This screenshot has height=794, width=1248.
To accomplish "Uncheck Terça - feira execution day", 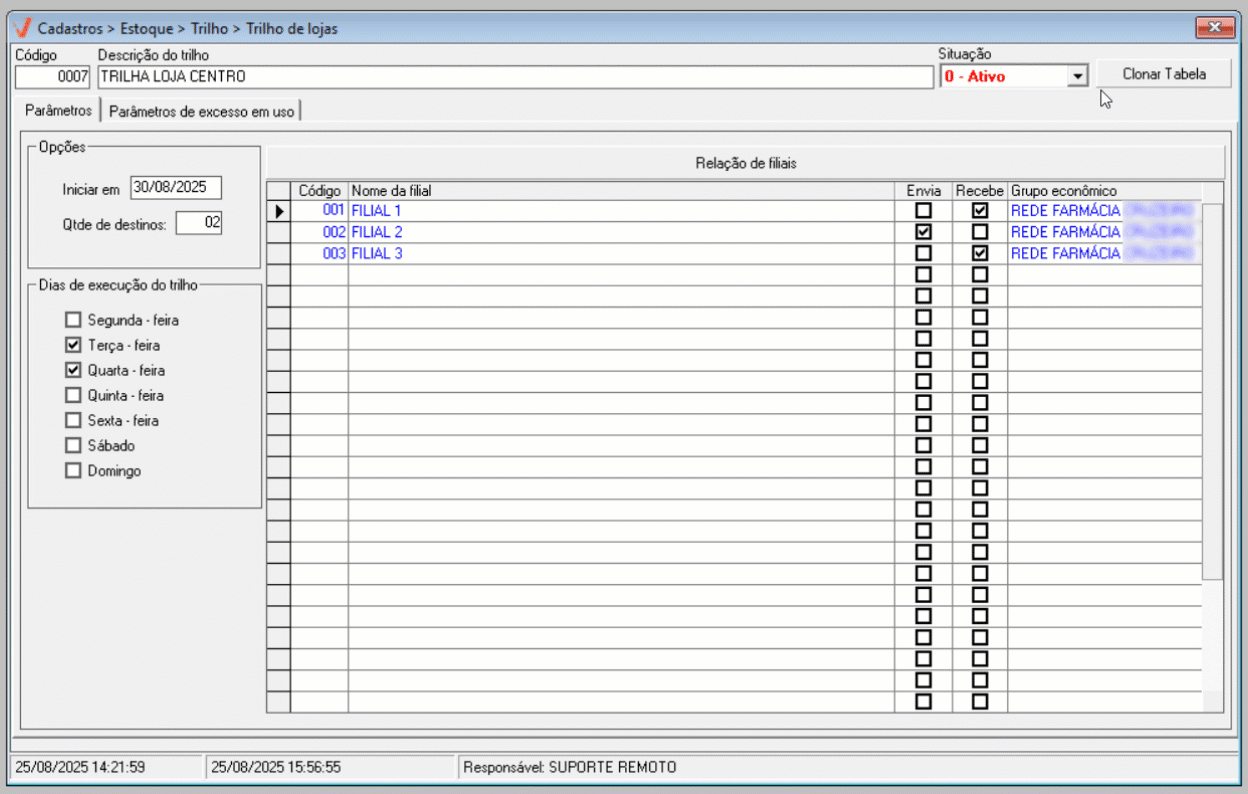I will [72, 345].
